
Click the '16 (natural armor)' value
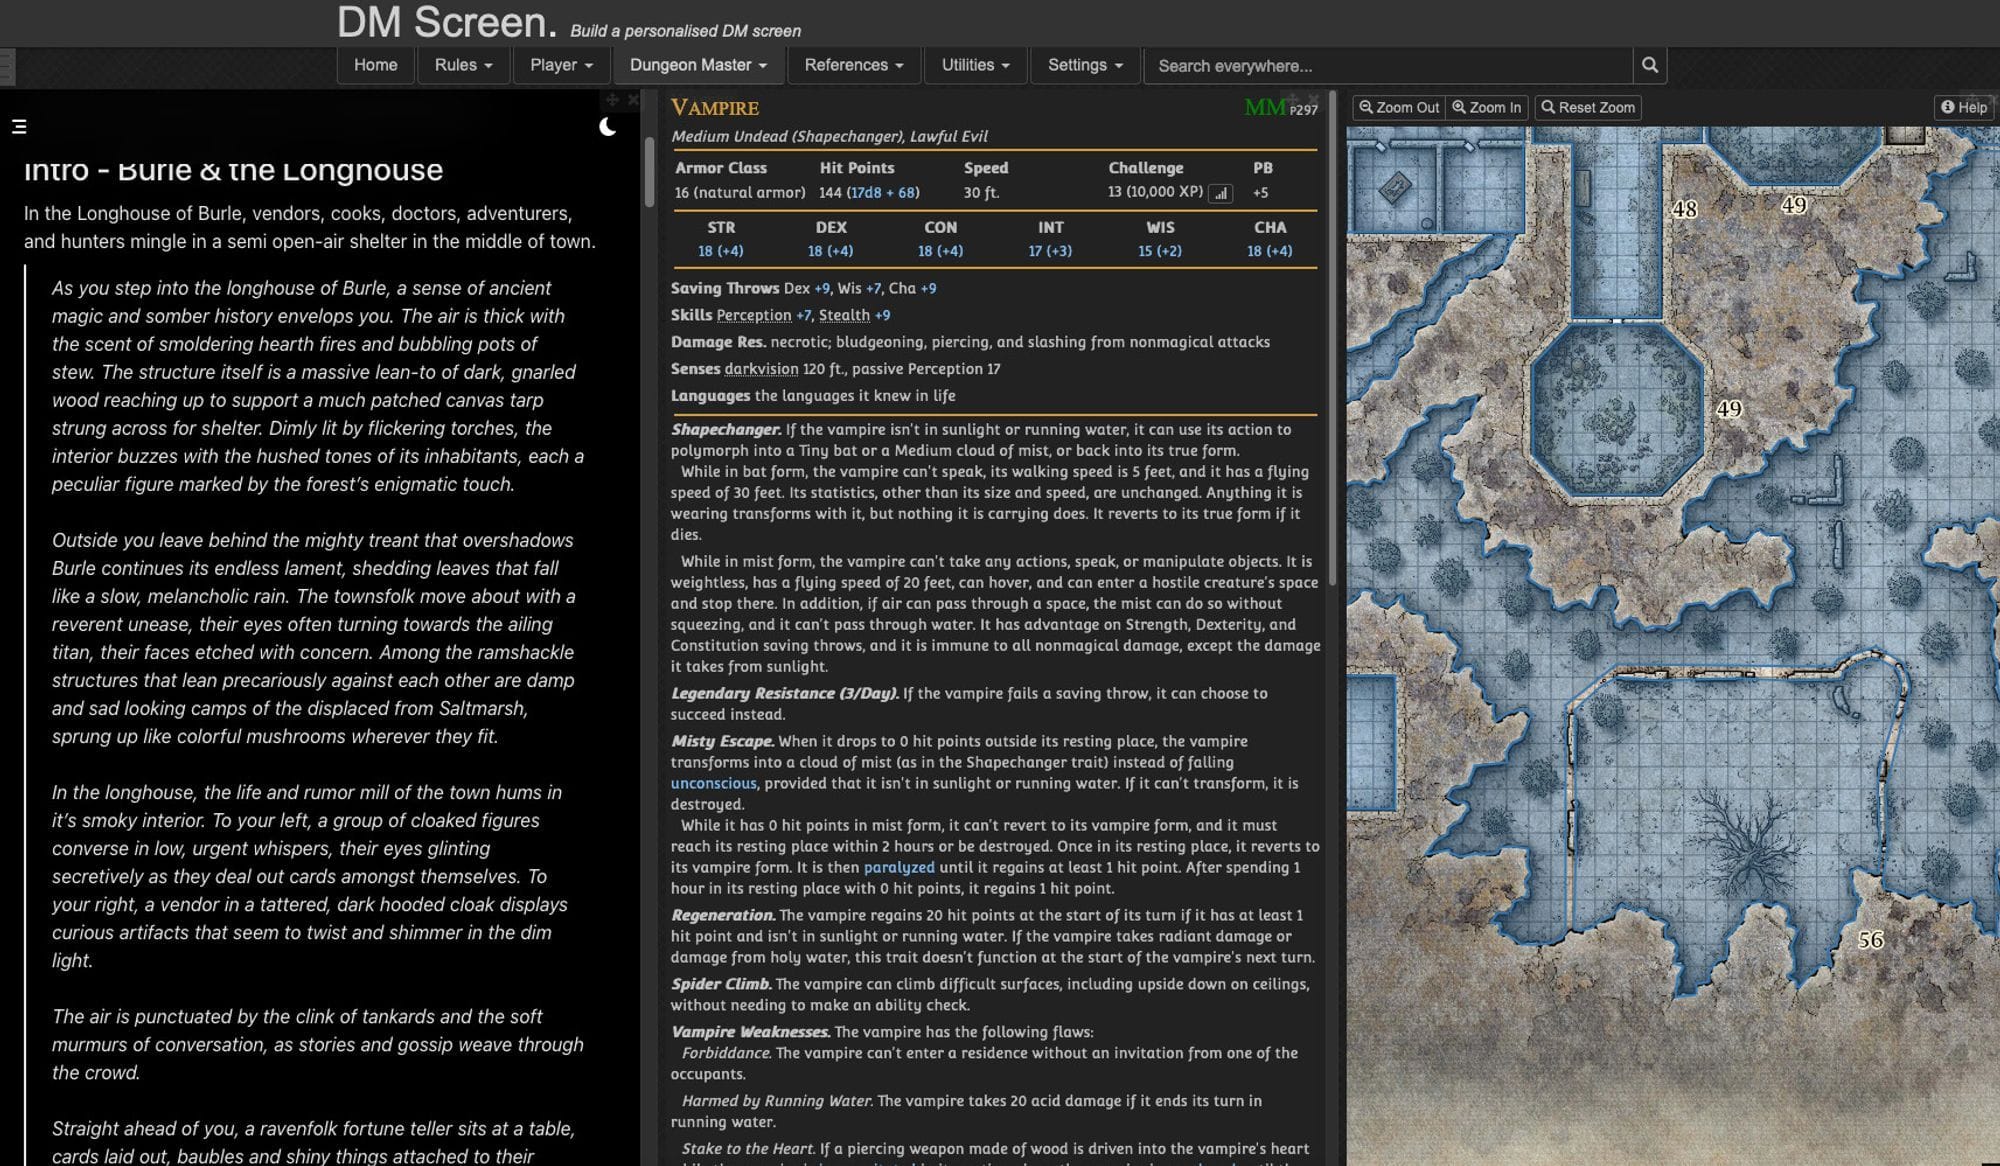[739, 192]
